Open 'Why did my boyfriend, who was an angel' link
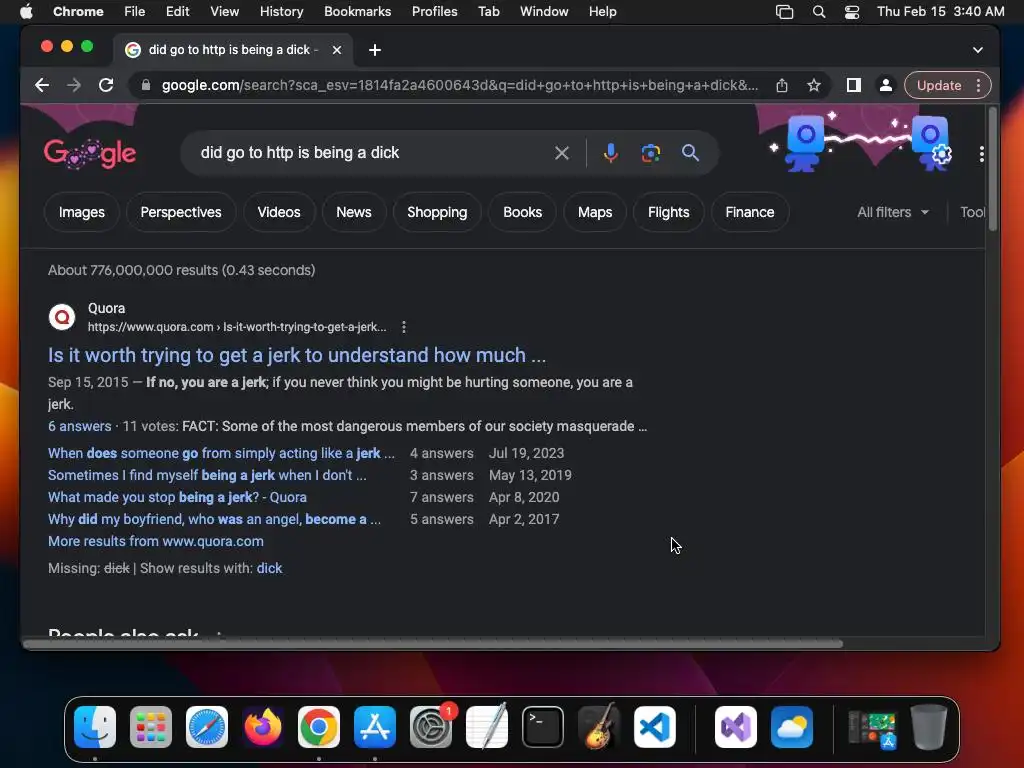 (x=214, y=520)
